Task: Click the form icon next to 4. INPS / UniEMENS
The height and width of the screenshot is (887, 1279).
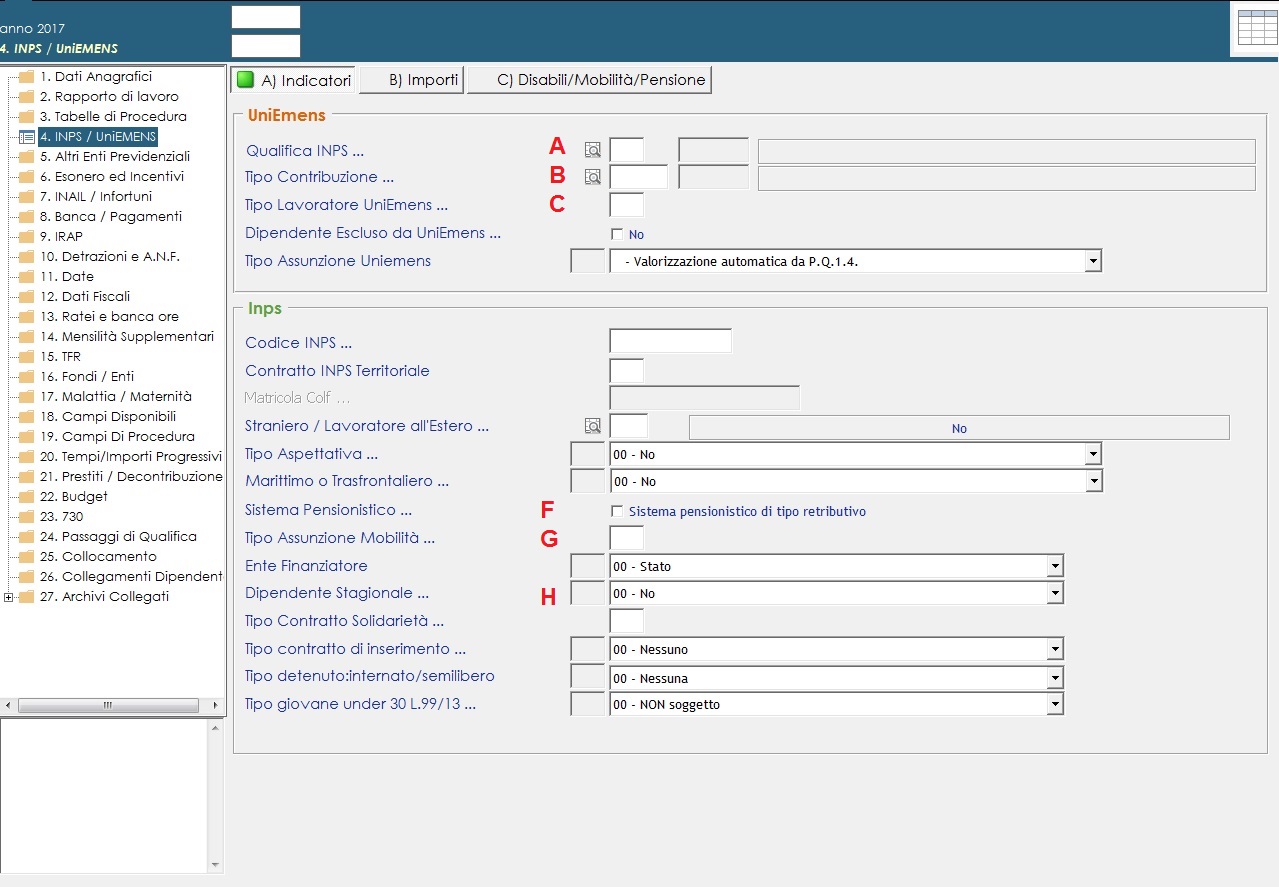Action: point(27,137)
